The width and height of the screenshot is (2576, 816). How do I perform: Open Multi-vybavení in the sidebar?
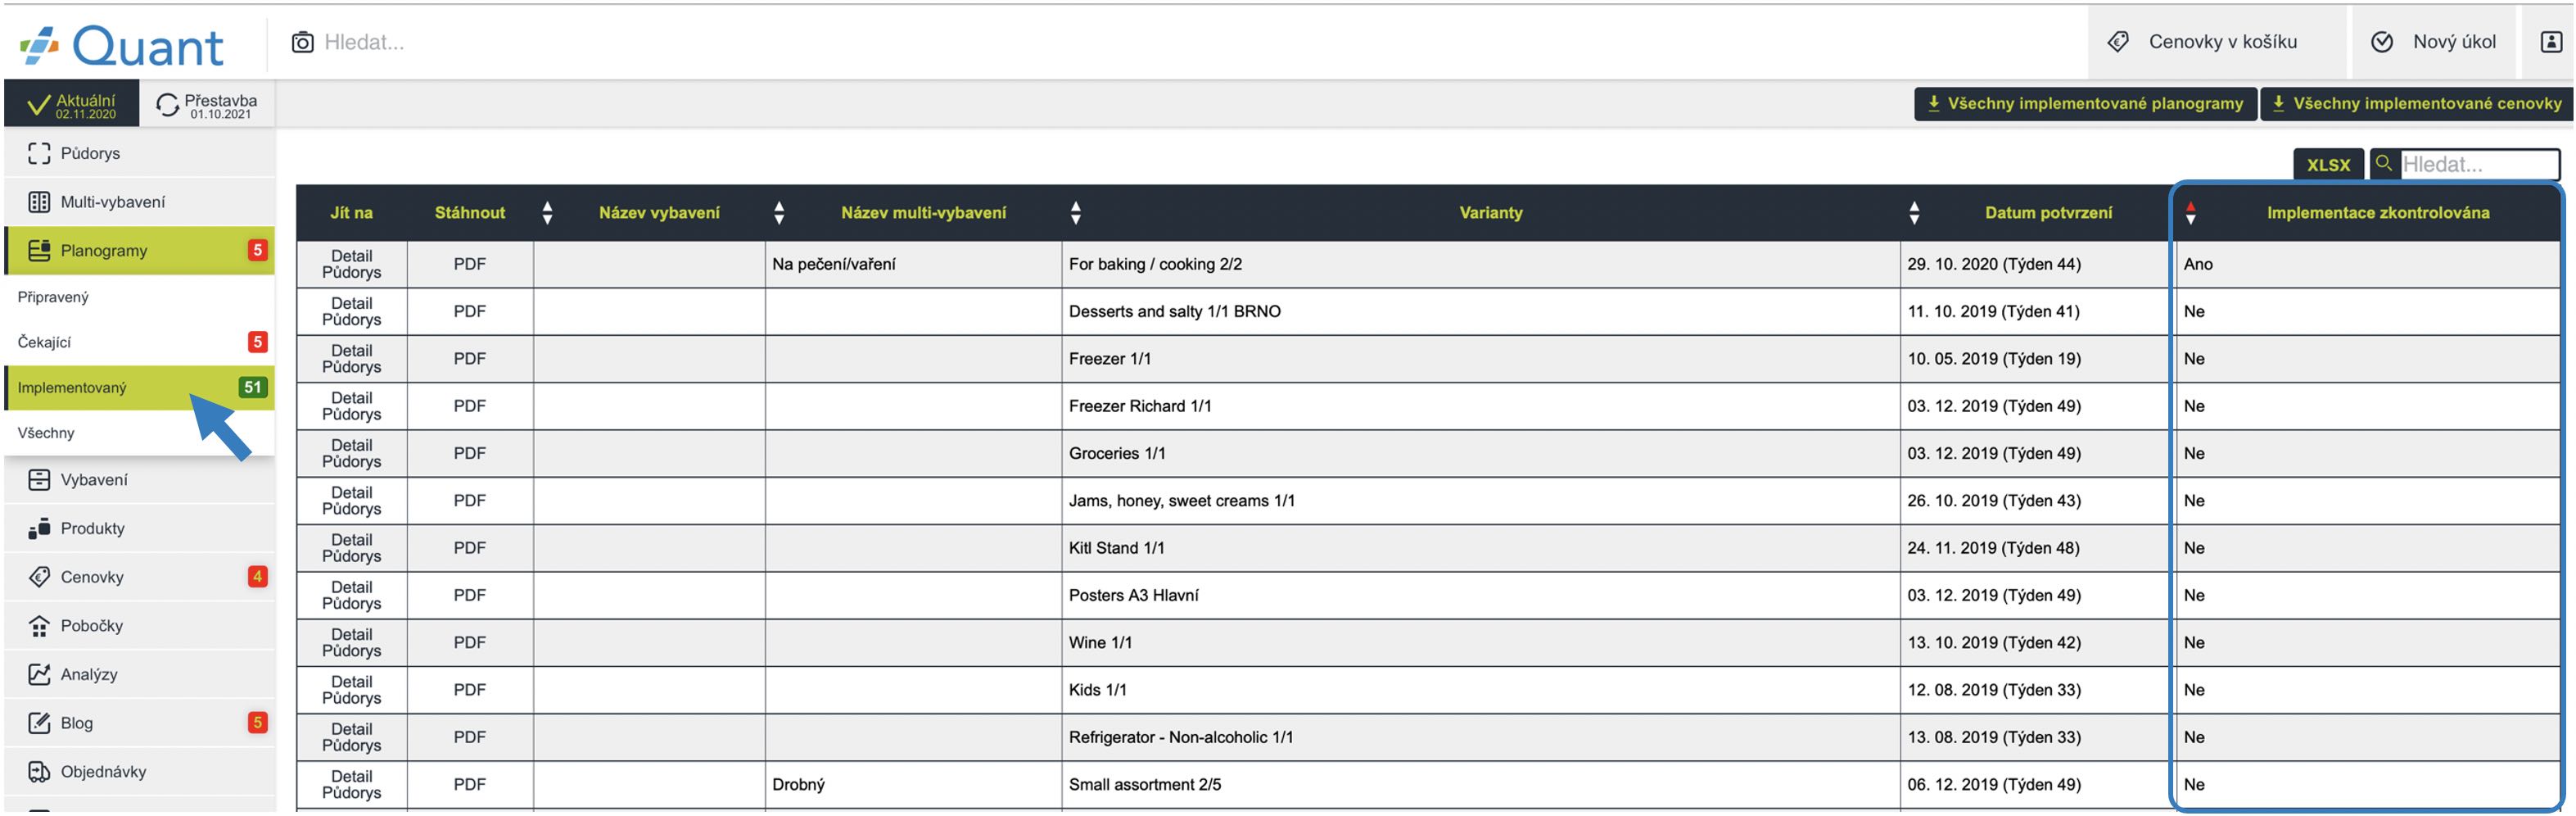[x=112, y=202]
